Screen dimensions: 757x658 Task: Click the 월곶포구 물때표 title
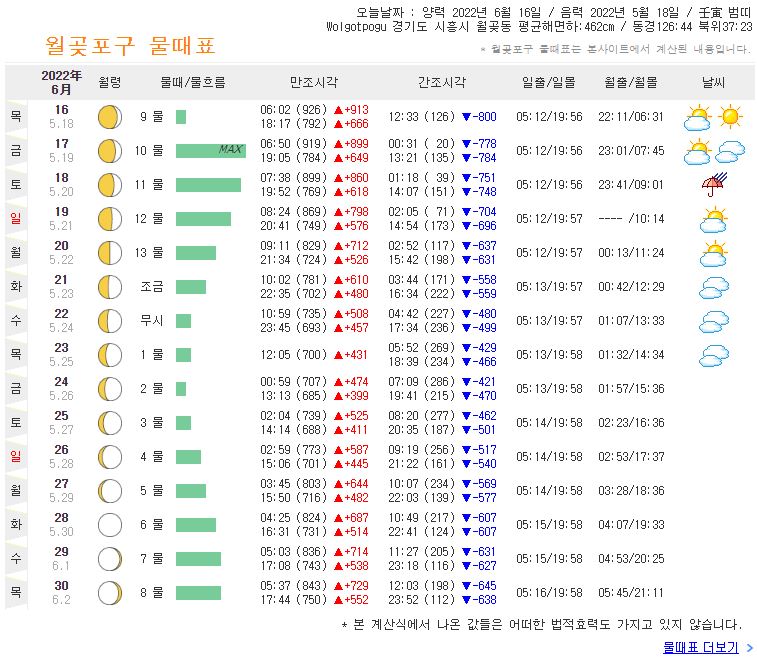coord(130,46)
